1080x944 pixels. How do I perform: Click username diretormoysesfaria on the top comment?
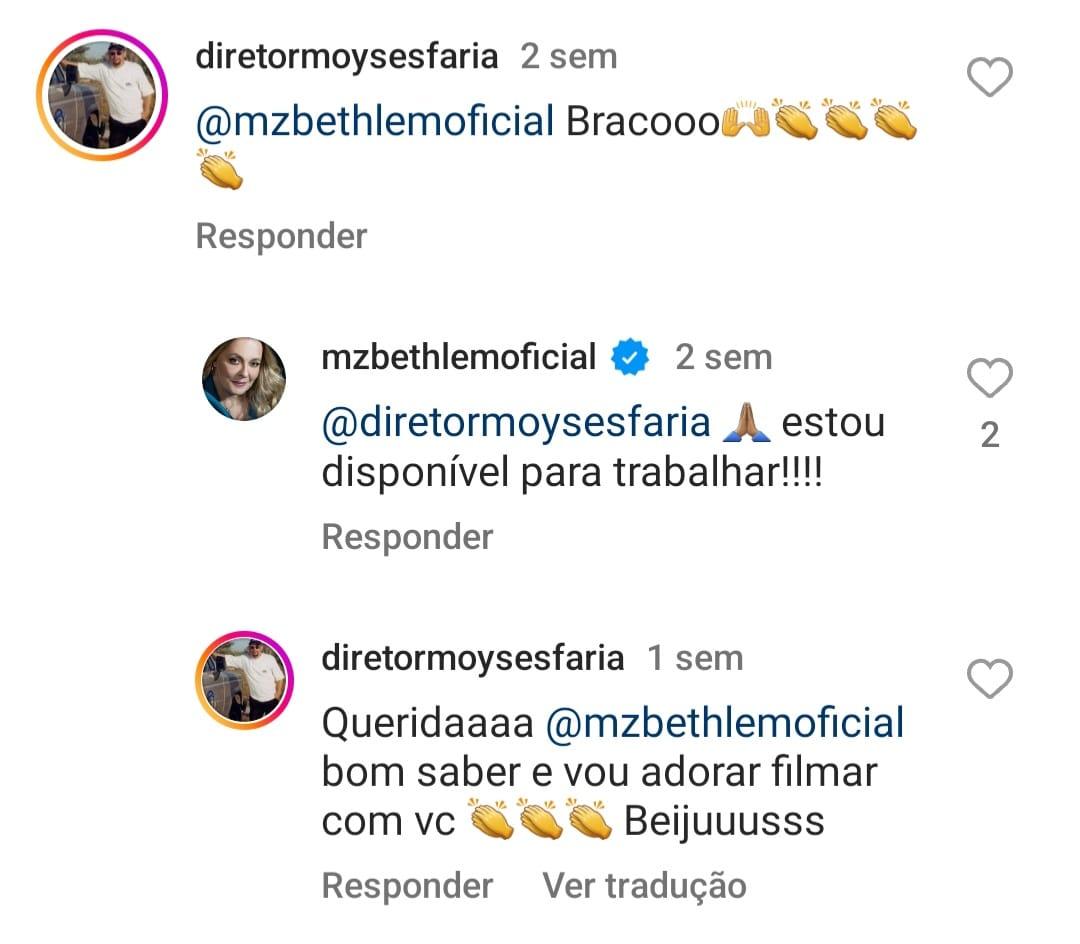click(x=346, y=57)
